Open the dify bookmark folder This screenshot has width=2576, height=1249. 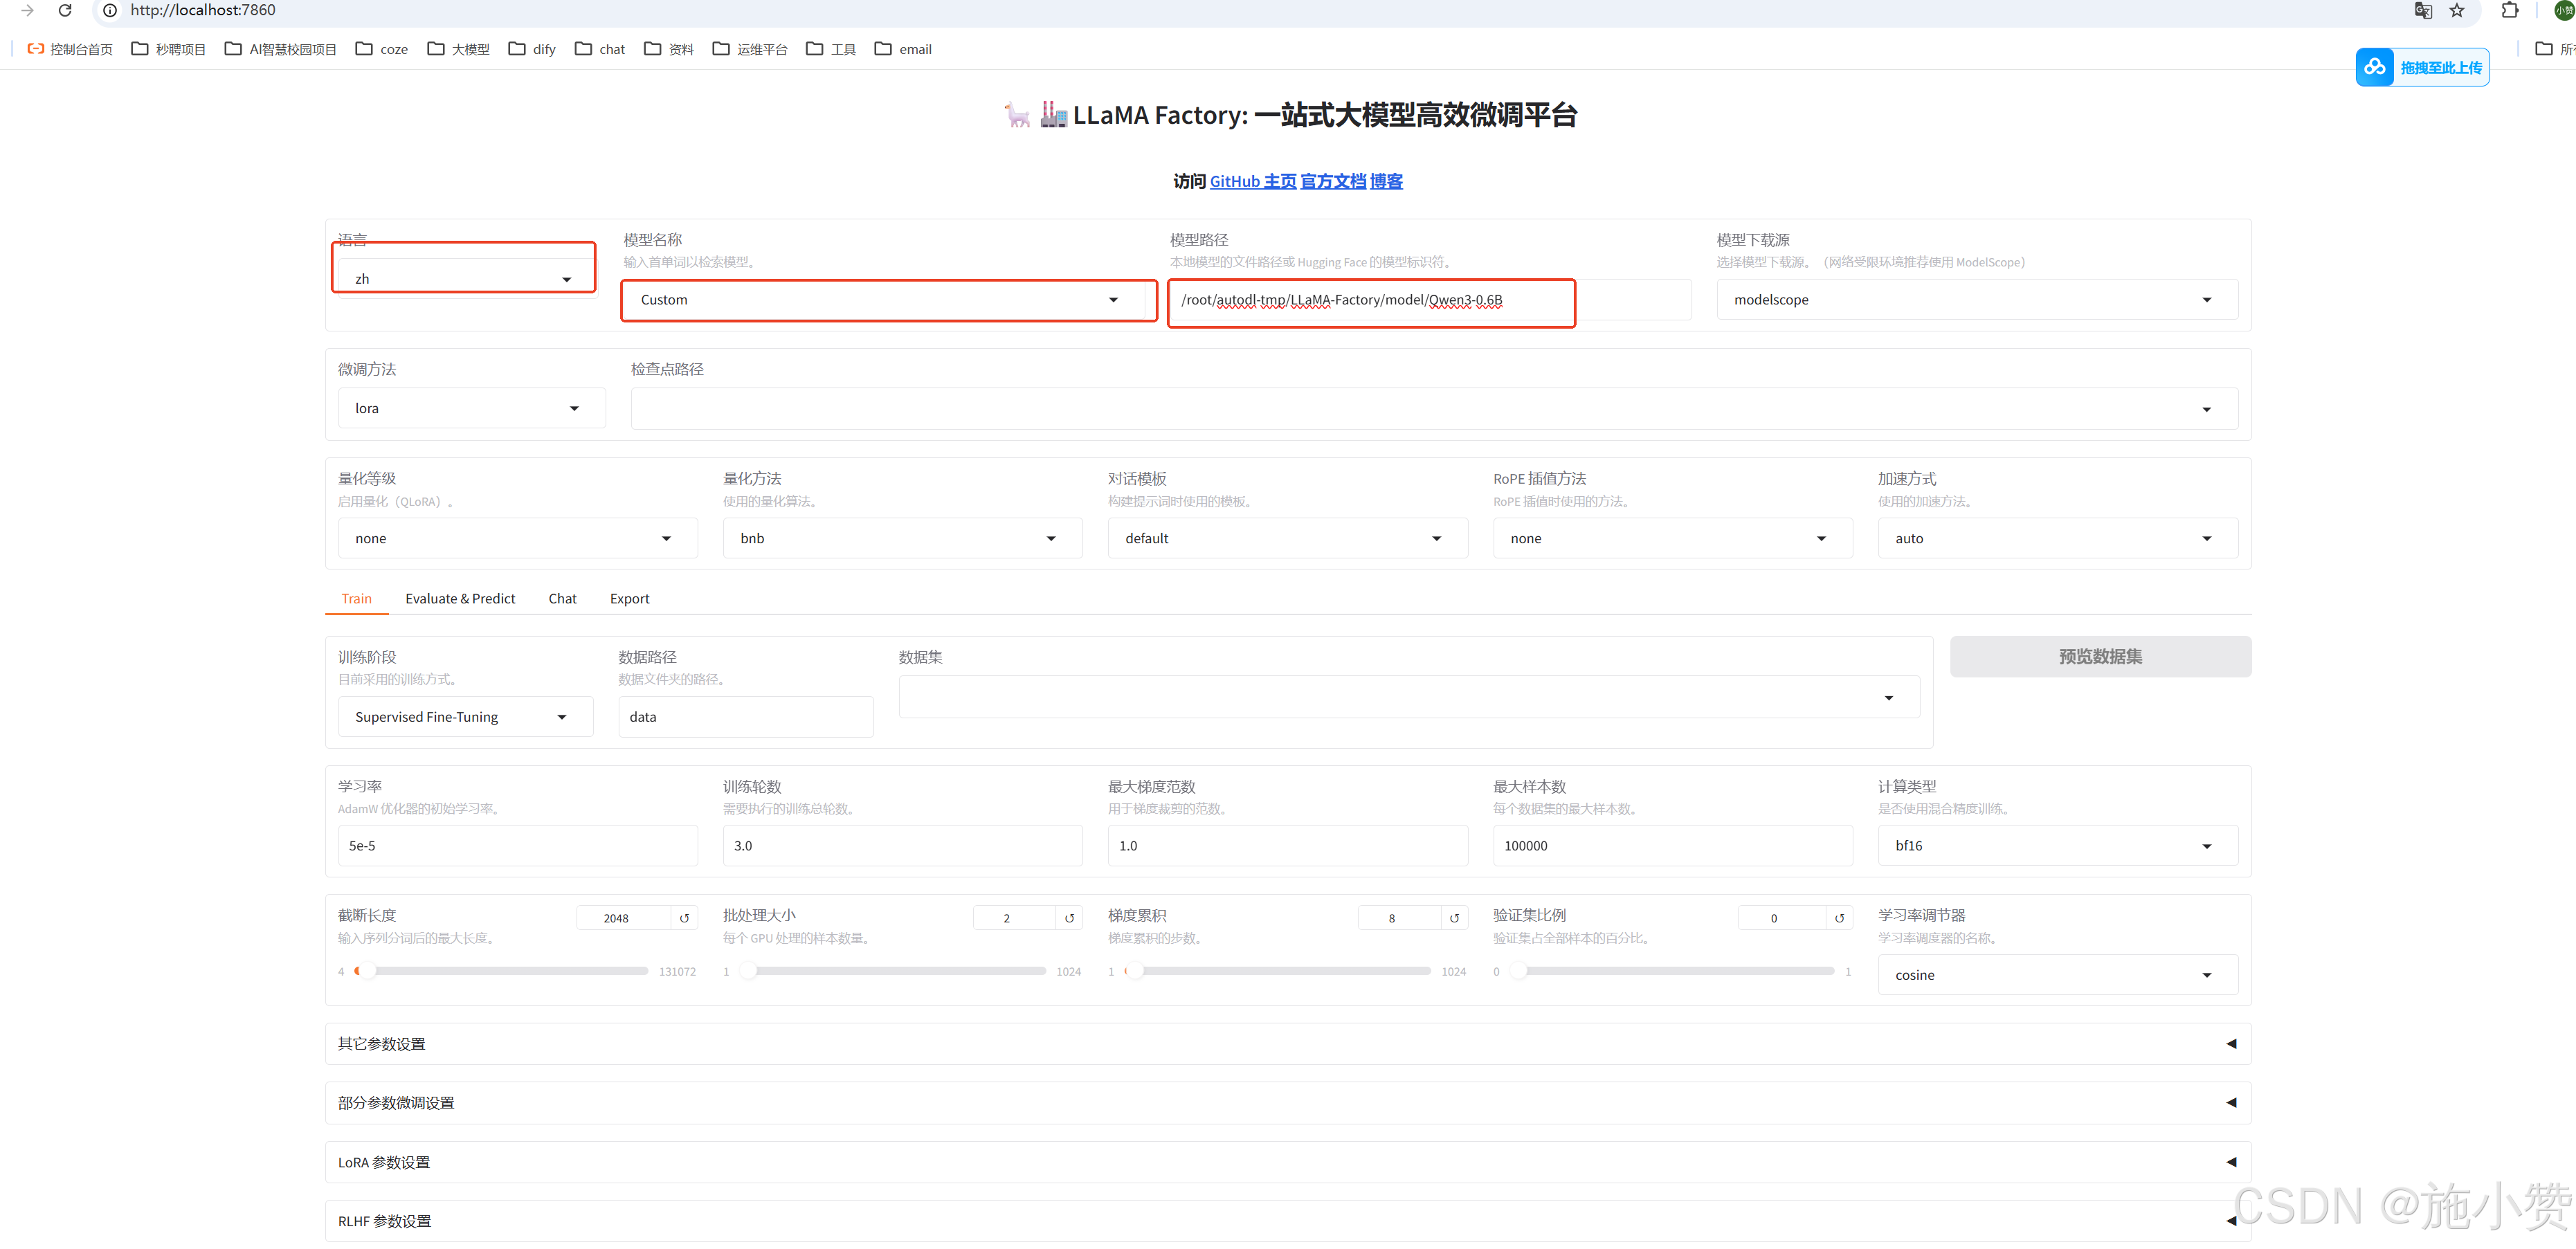pyautogui.click(x=532, y=49)
